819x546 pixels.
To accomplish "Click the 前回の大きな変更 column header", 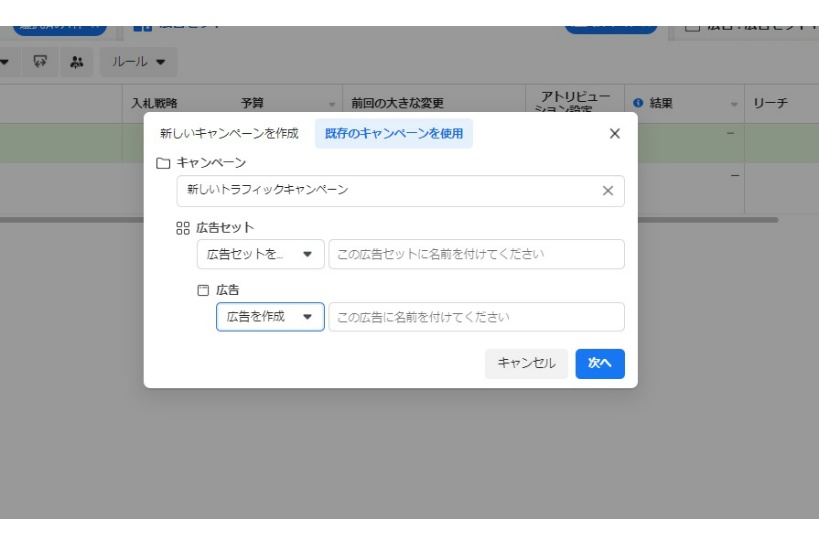I will click(397, 103).
